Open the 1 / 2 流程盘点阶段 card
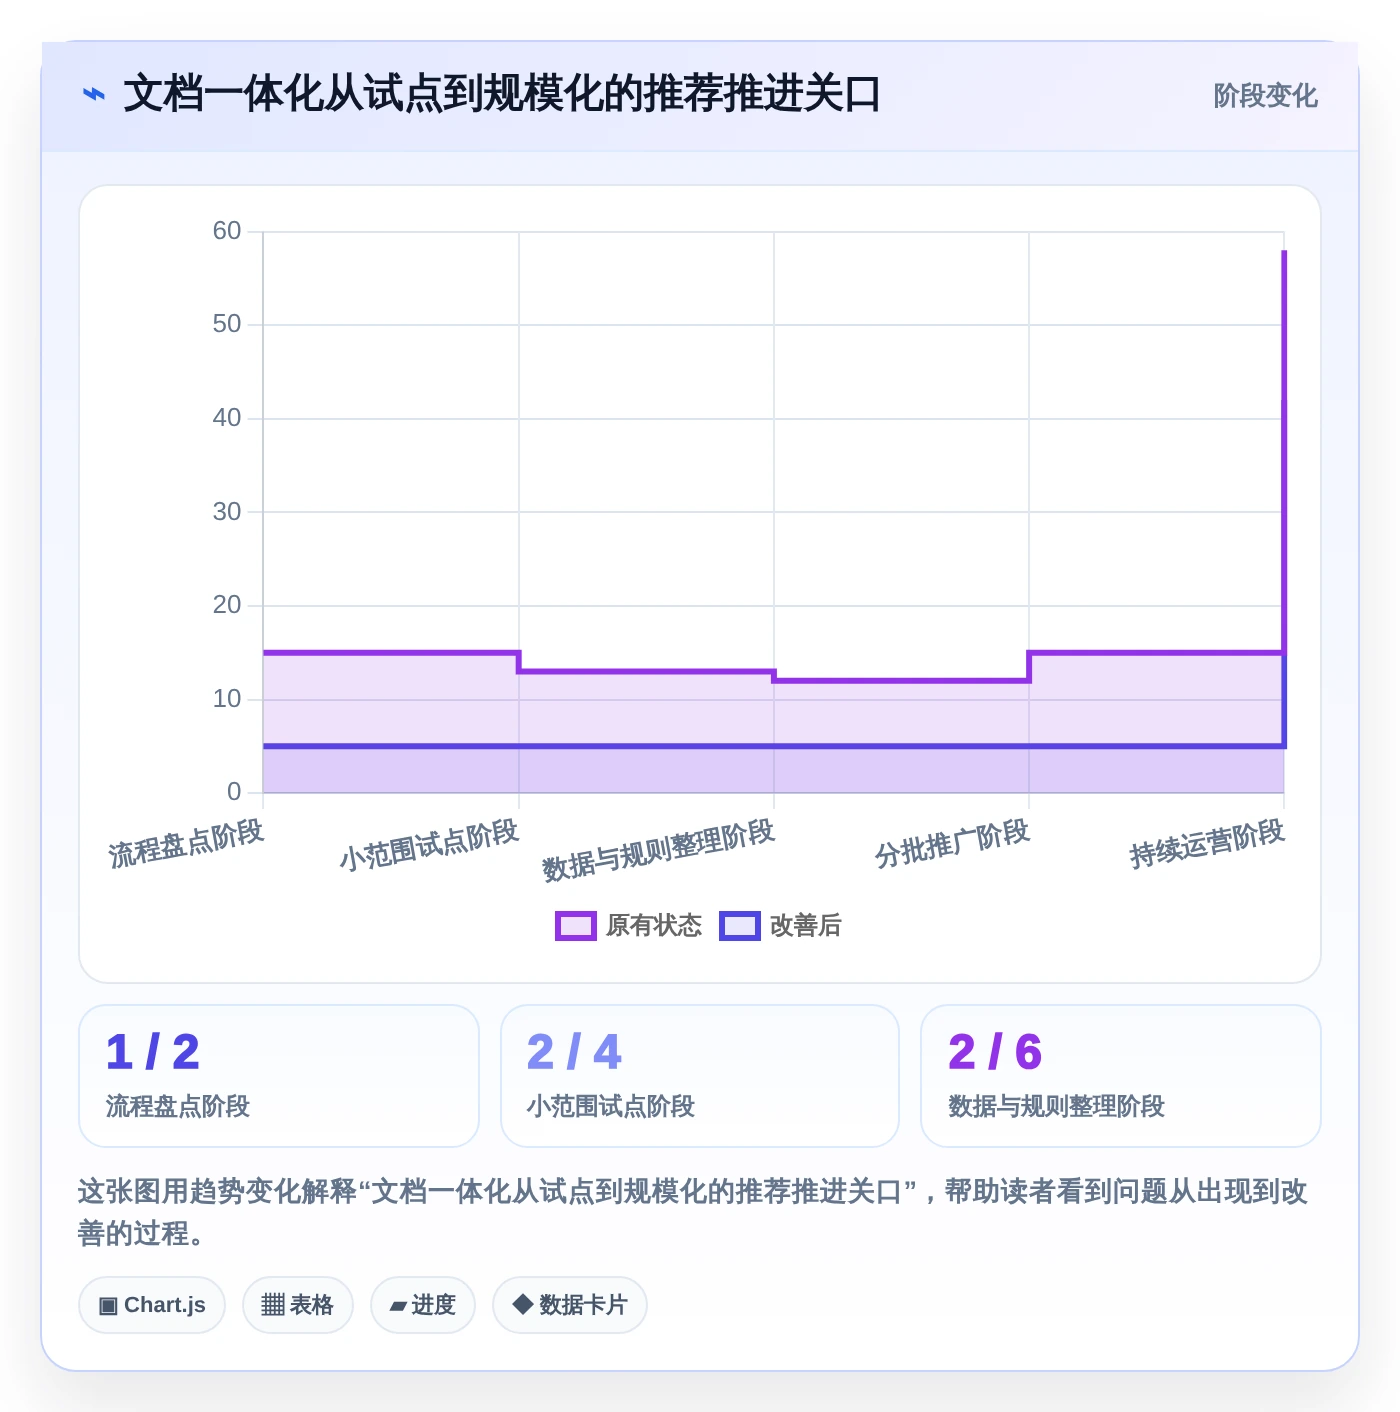Screen dimensions: 1400x1412 (x=279, y=1076)
